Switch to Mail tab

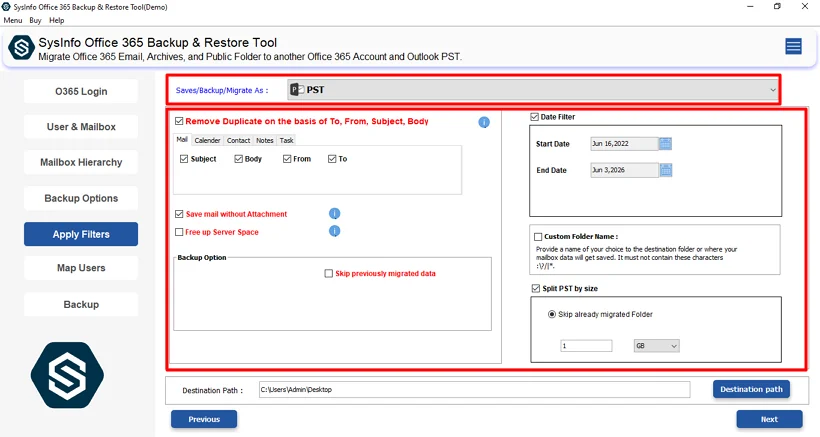coord(182,140)
